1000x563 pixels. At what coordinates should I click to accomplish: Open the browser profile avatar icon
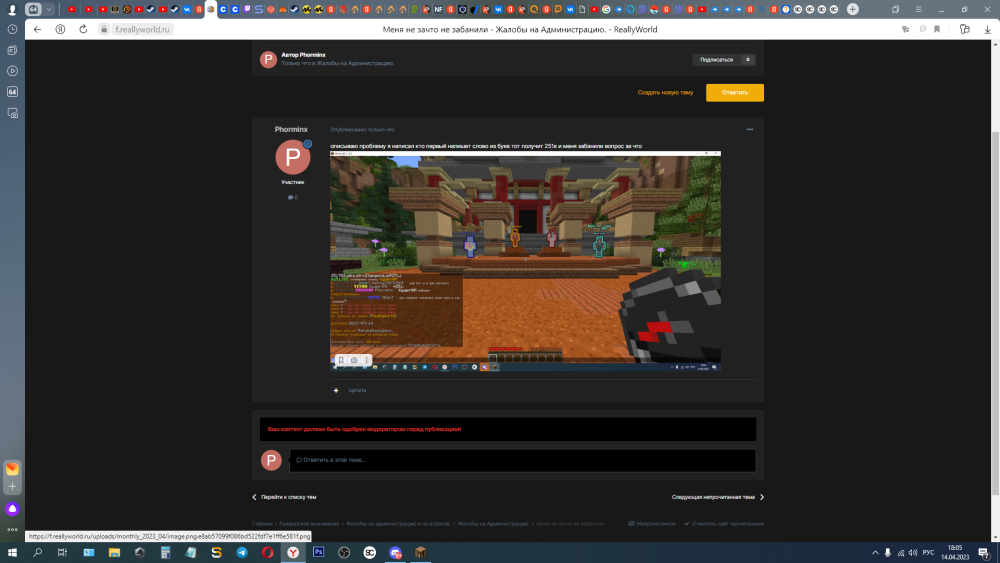(x=11, y=10)
